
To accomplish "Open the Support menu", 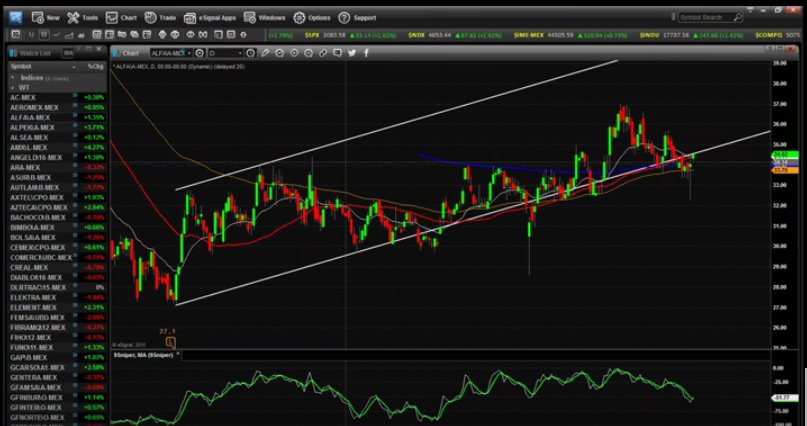I will pyautogui.click(x=357, y=17).
